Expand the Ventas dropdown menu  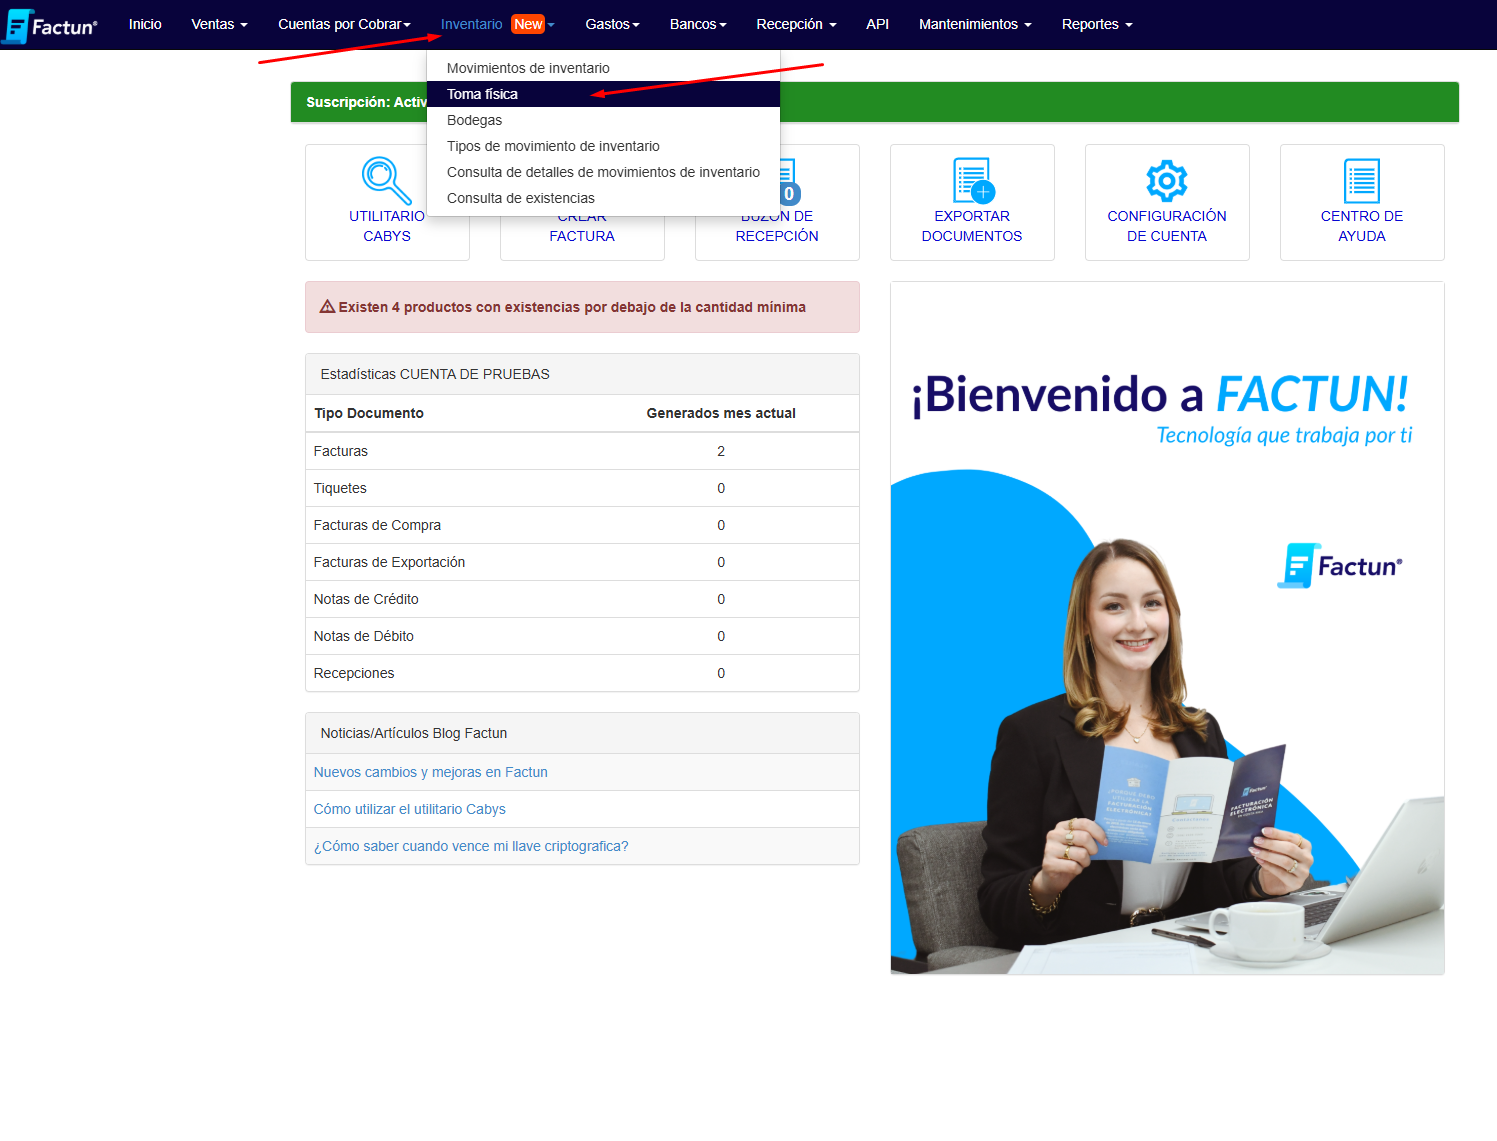[x=219, y=24]
